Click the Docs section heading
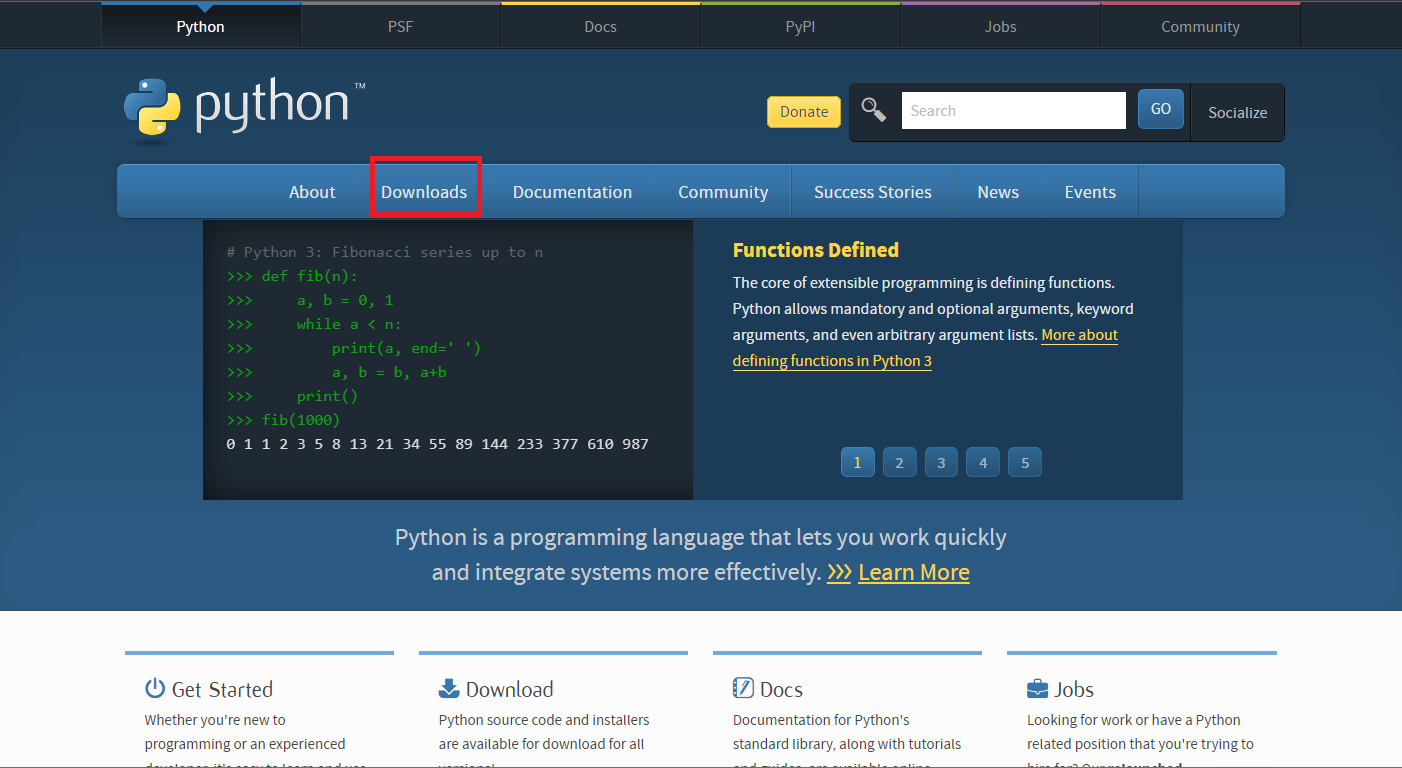1402x768 pixels. (x=781, y=689)
